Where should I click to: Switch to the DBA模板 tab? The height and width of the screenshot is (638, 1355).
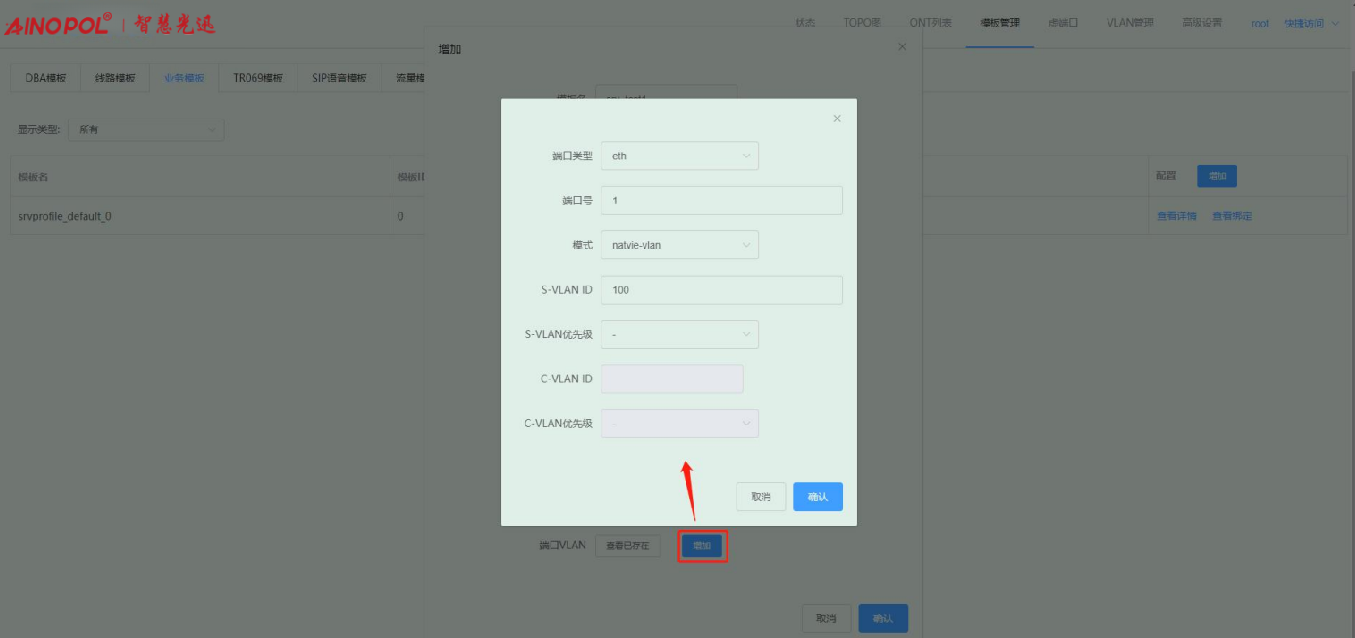(x=45, y=78)
